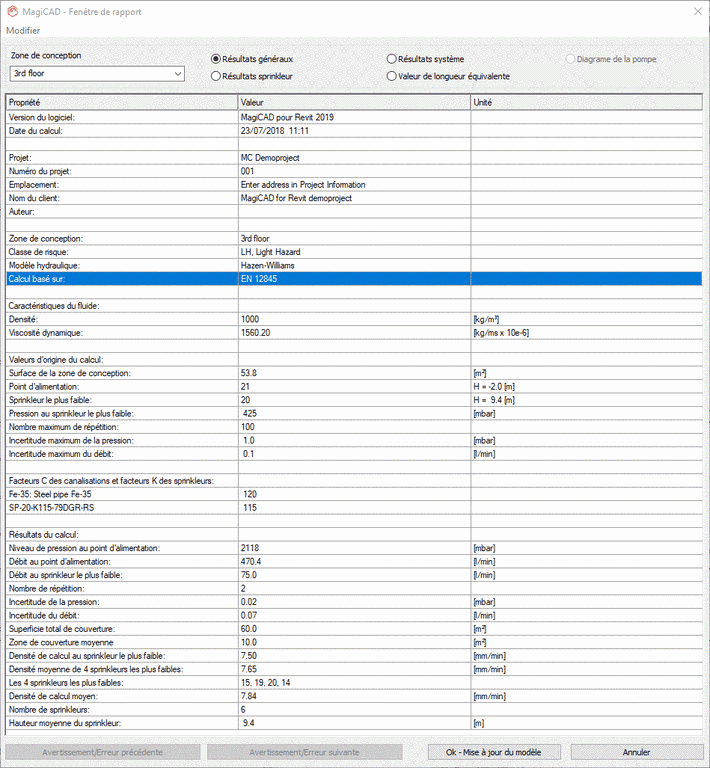
Task: Click pressure level value '2118'
Action: coord(250,548)
